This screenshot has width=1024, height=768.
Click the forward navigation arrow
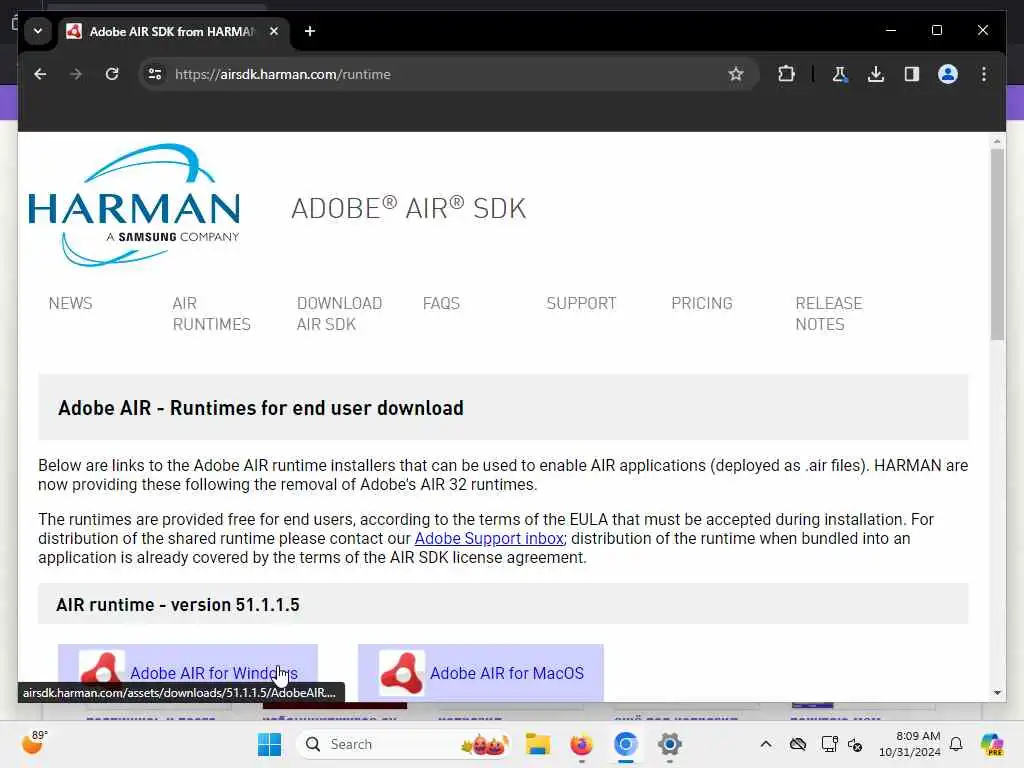(76, 74)
